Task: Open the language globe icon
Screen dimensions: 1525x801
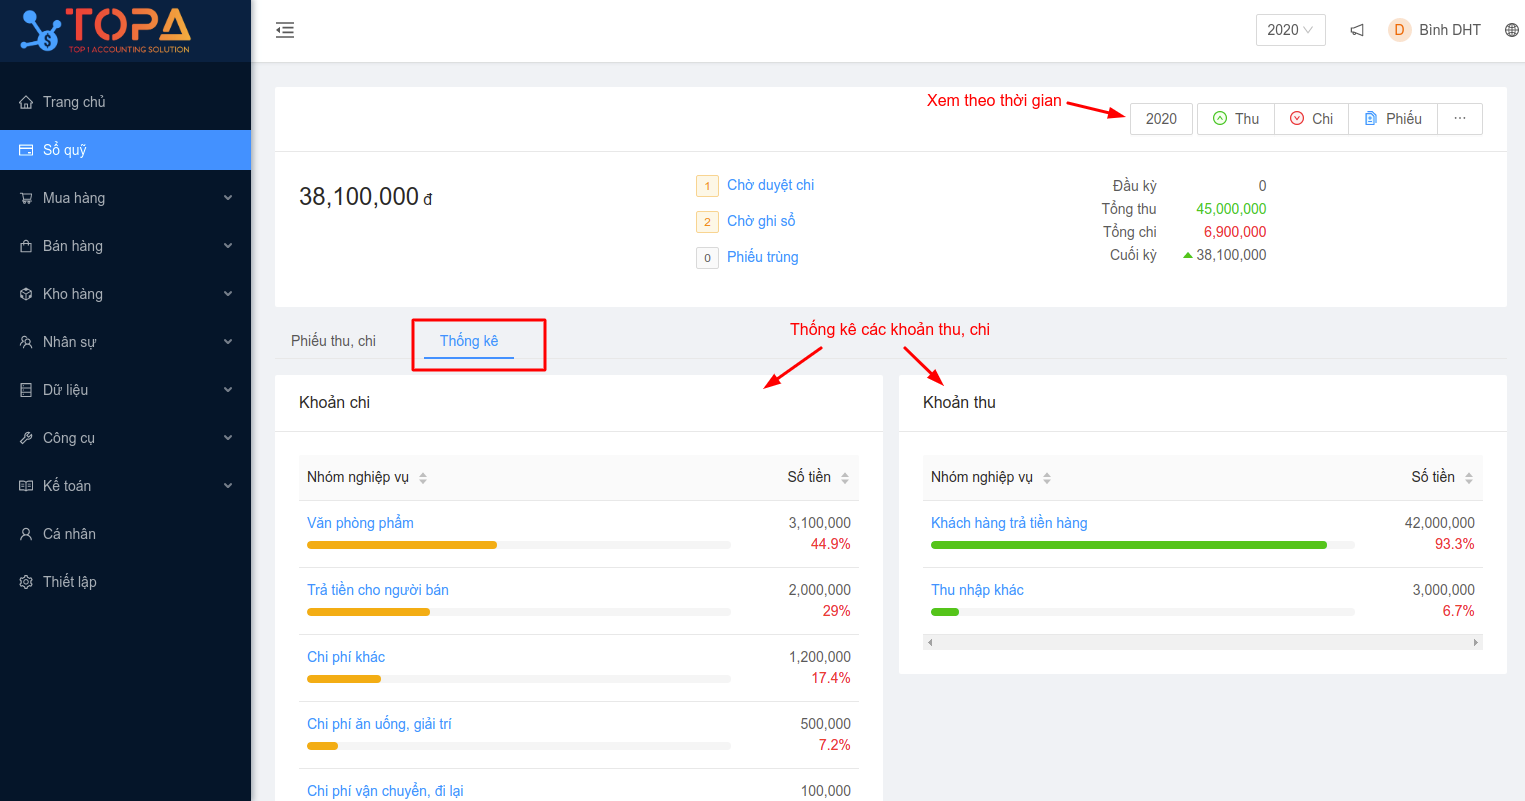Action: click(1511, 30)
